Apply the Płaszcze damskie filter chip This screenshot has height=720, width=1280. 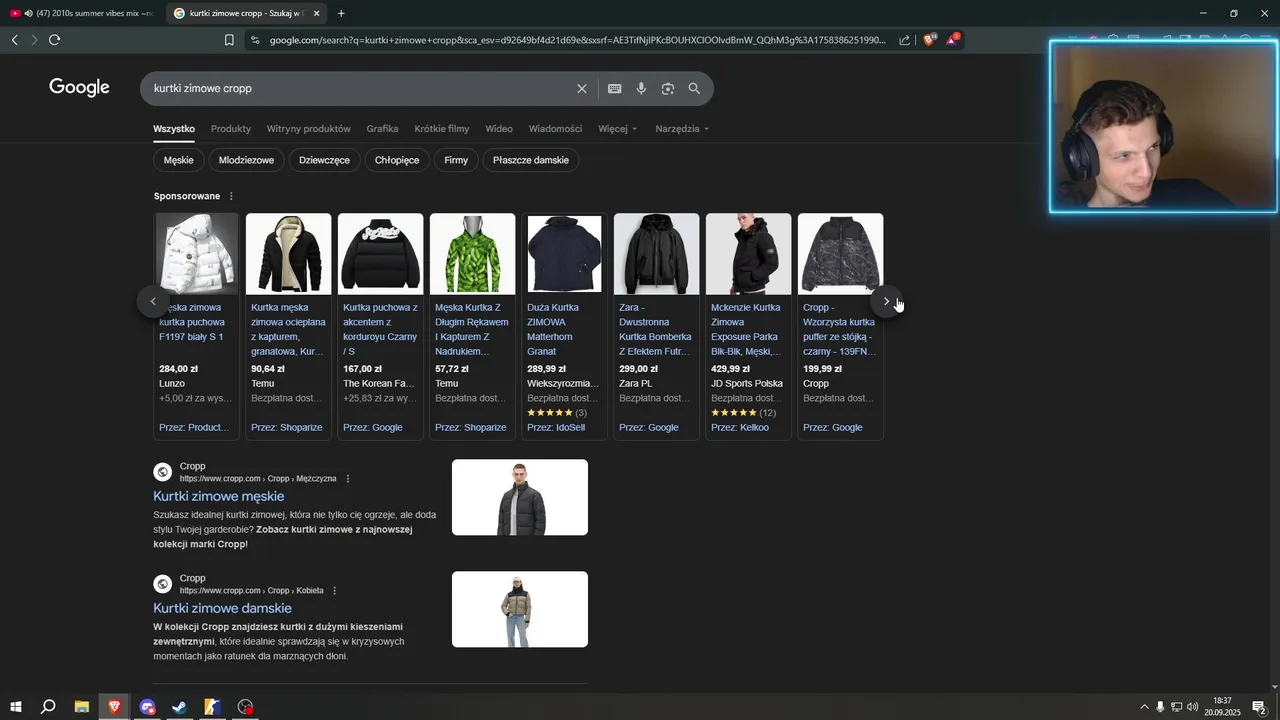pos(531,160)
